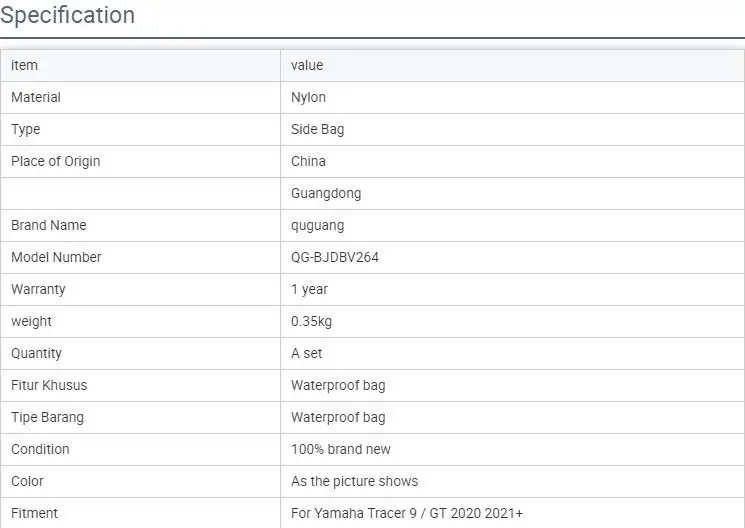This screenshot has width=745, height=528.
Task: Click the quguang brand value
Action: point(319,225)
